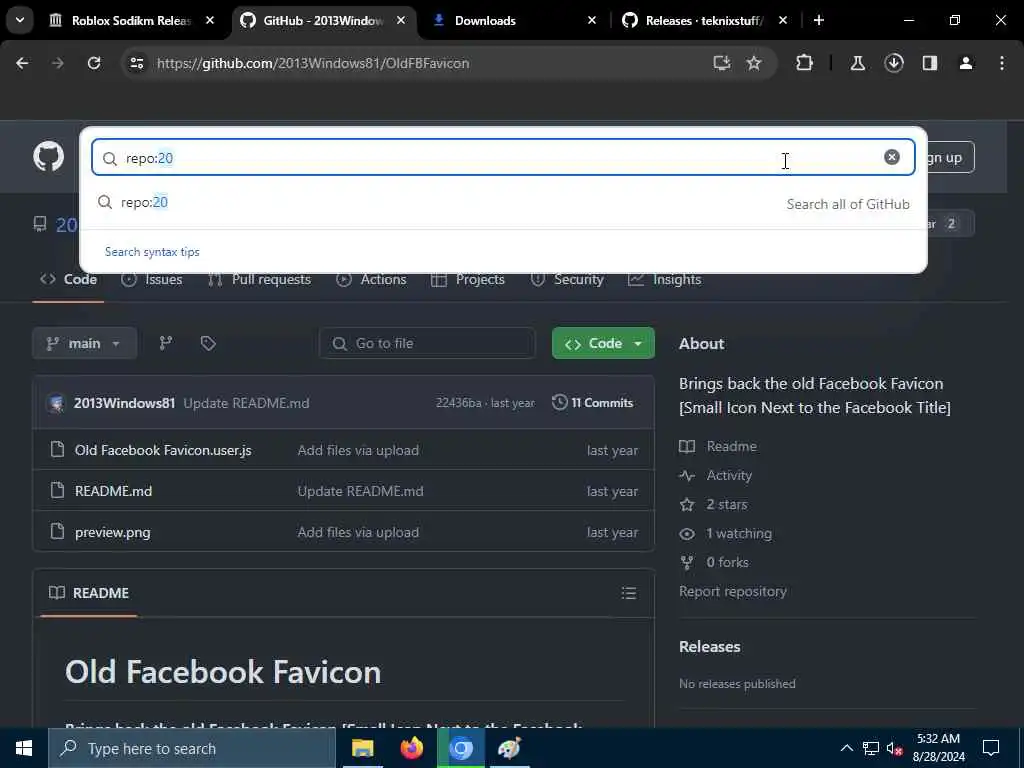
Task: Clear the search box with the X icon
Action: tap(891, 157)
